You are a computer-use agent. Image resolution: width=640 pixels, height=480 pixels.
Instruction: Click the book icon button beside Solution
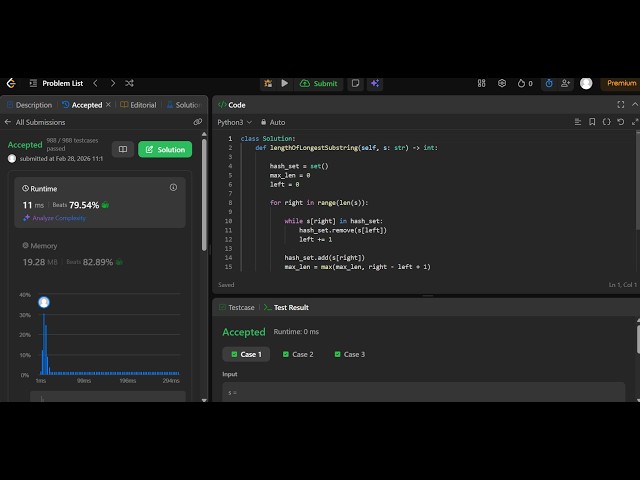click(x=123, y=149)
